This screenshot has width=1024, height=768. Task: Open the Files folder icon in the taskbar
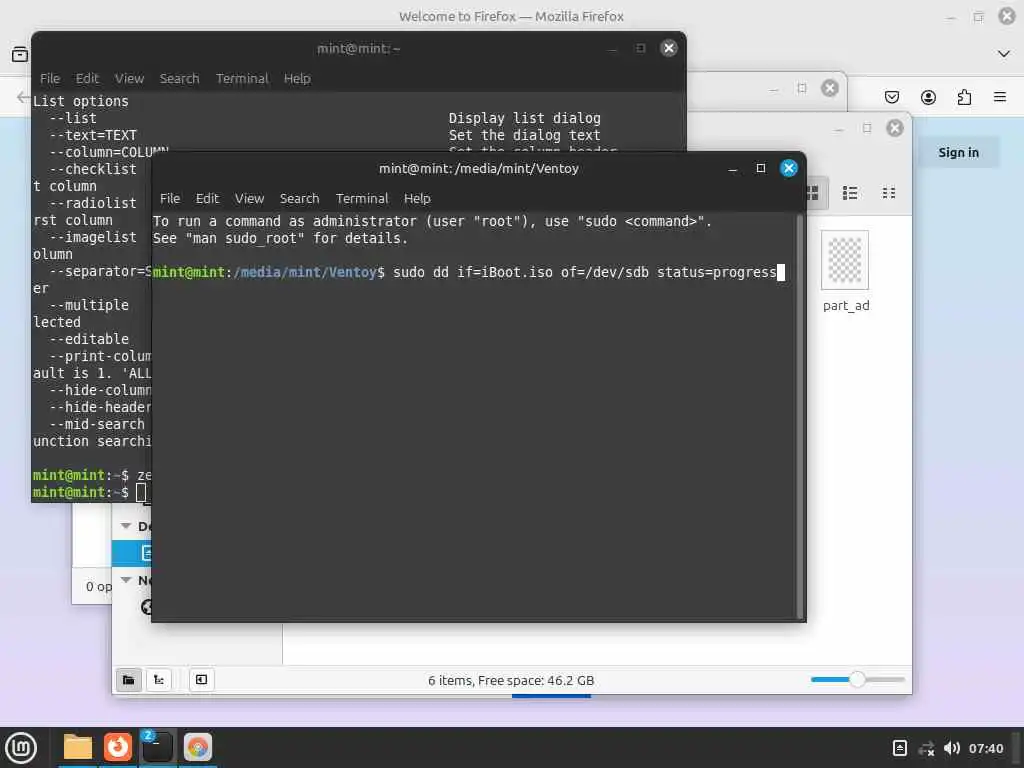(x=77, y=747)
